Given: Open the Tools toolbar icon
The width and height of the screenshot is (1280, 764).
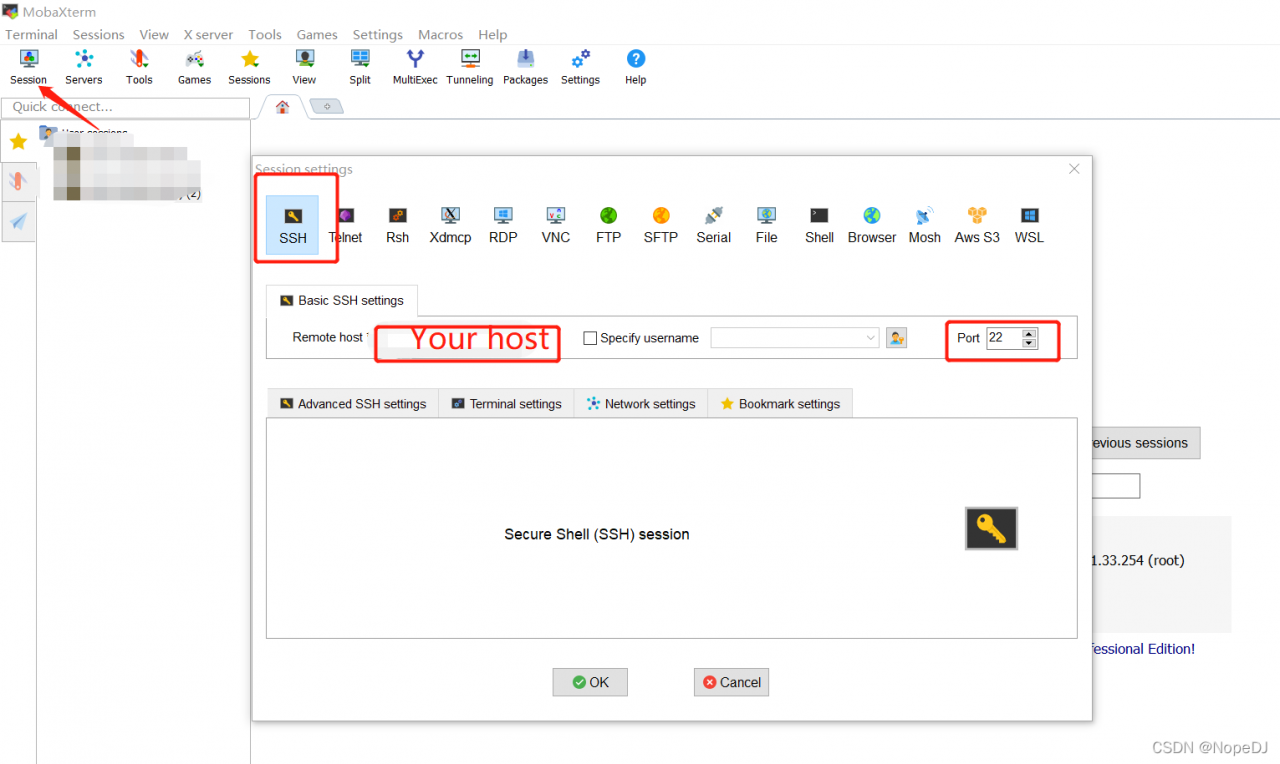Looking at the screenshot, I should click(139, 67).
